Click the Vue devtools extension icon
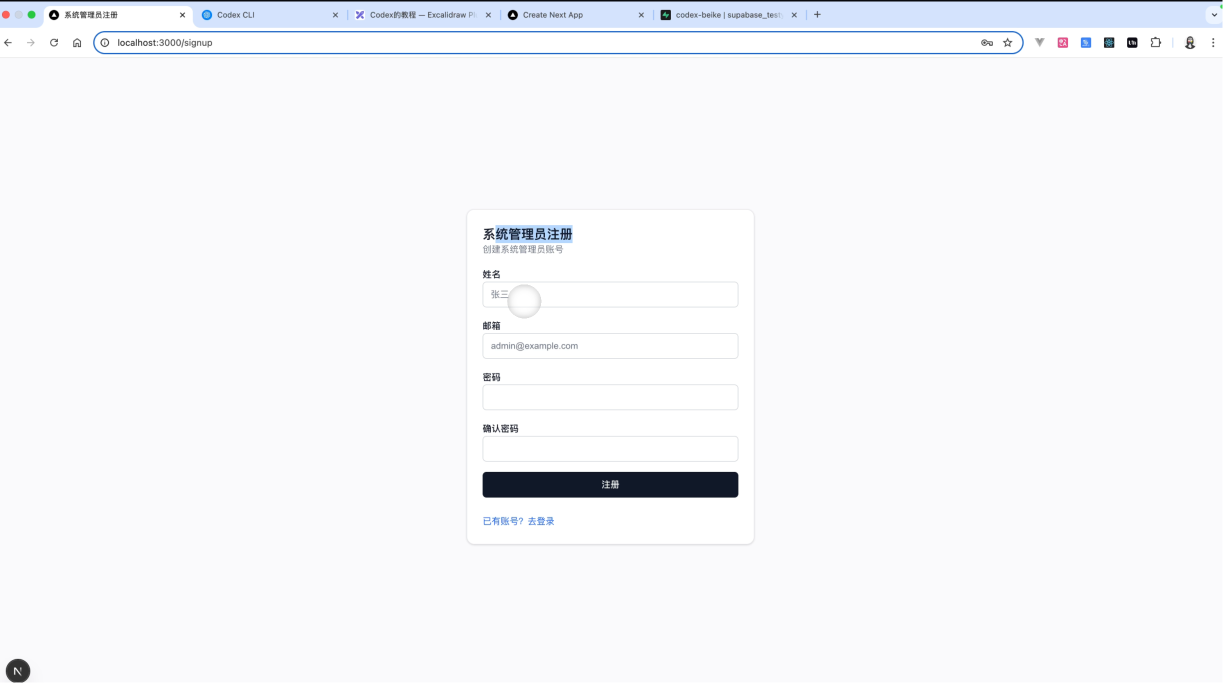1223x683 pixels. click(1040, 43)
